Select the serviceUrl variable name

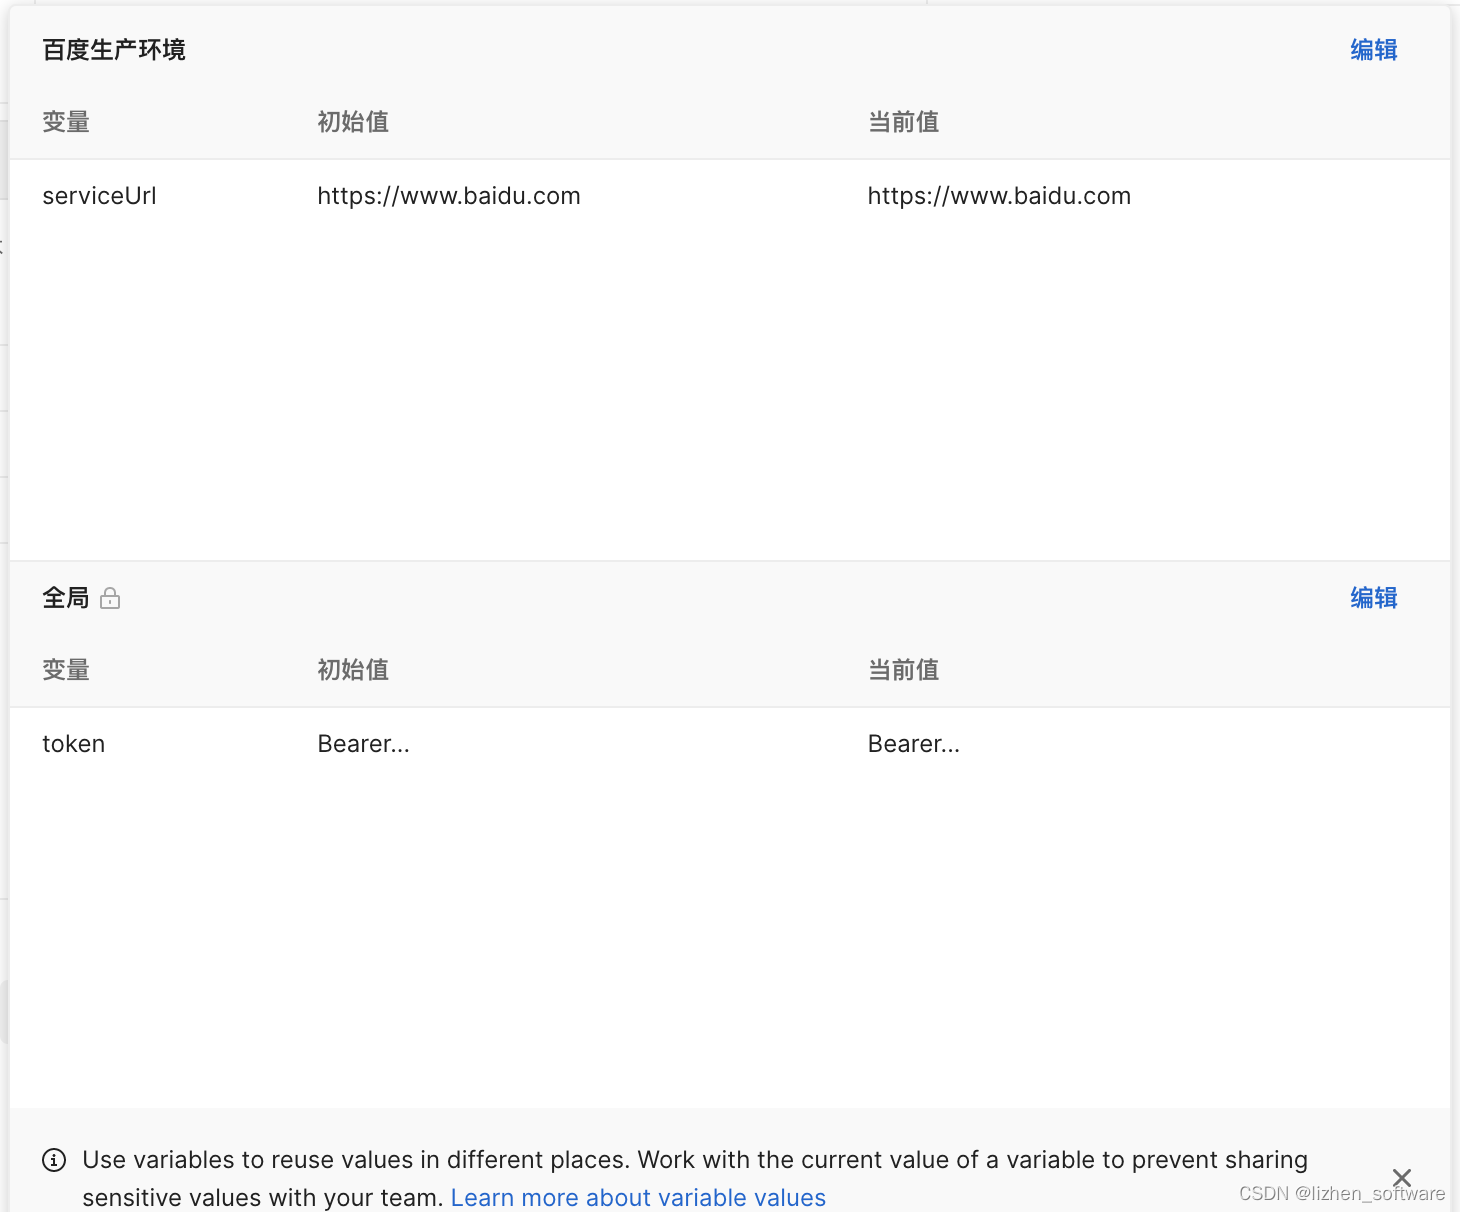(99, 196)
